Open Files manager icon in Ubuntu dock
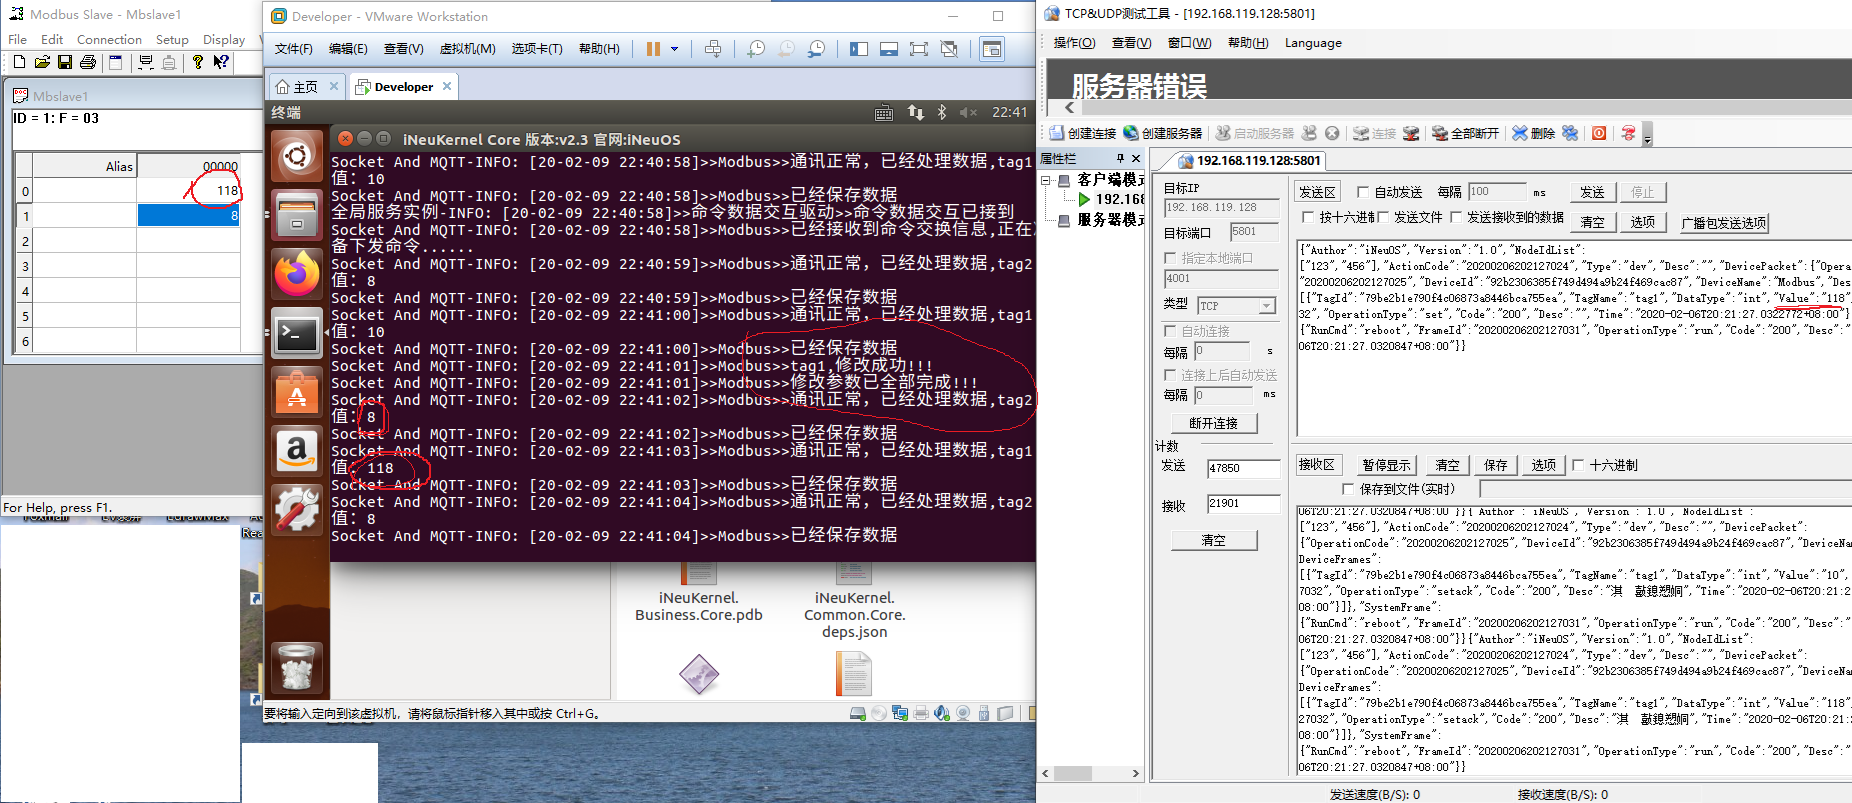Viewport: 1852px width, 803px height. 297,214
